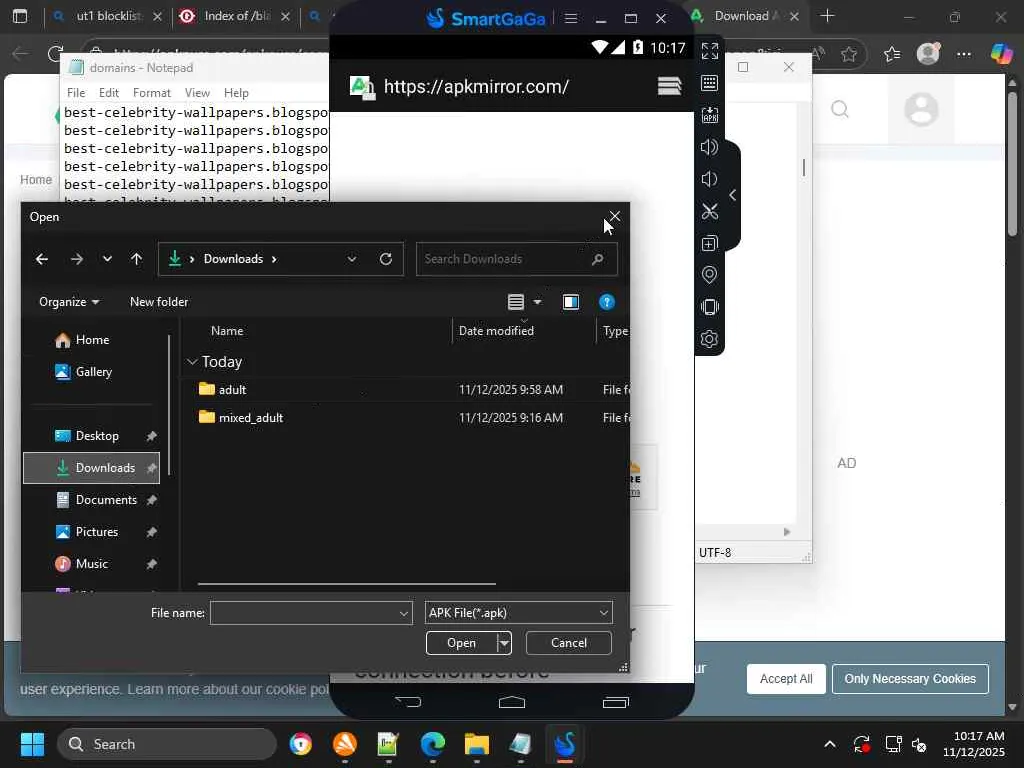1024x768 pixels.
Task: Click the taskbar Search box
Action: (x=167, y=744)
